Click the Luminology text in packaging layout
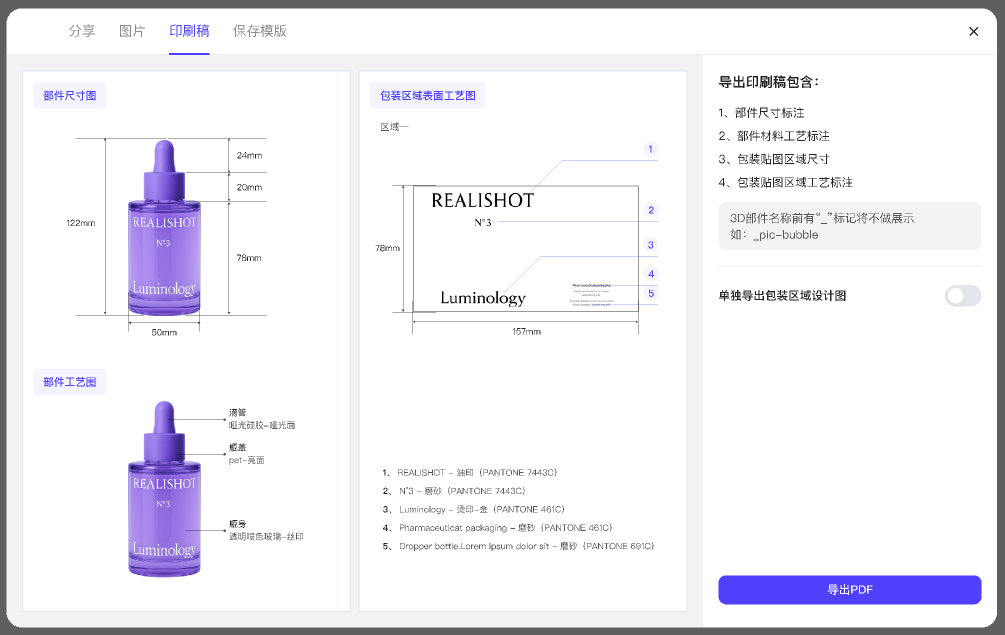The width and height of the screenshot is (1005, 635). tap(482, 298)
